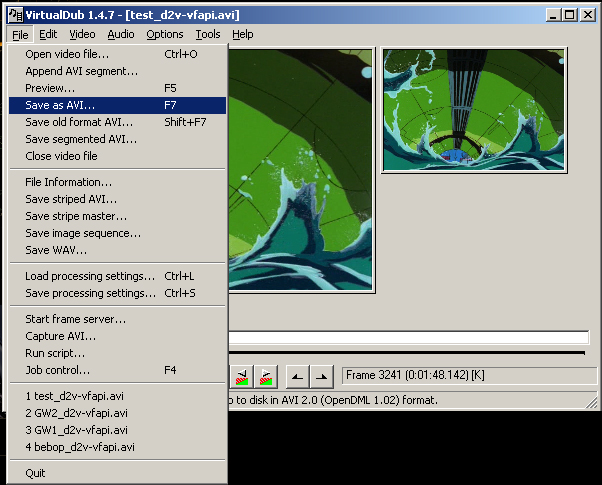Choose Save striped AVI…
602x485 pixels.
click(x=117, y=199)
